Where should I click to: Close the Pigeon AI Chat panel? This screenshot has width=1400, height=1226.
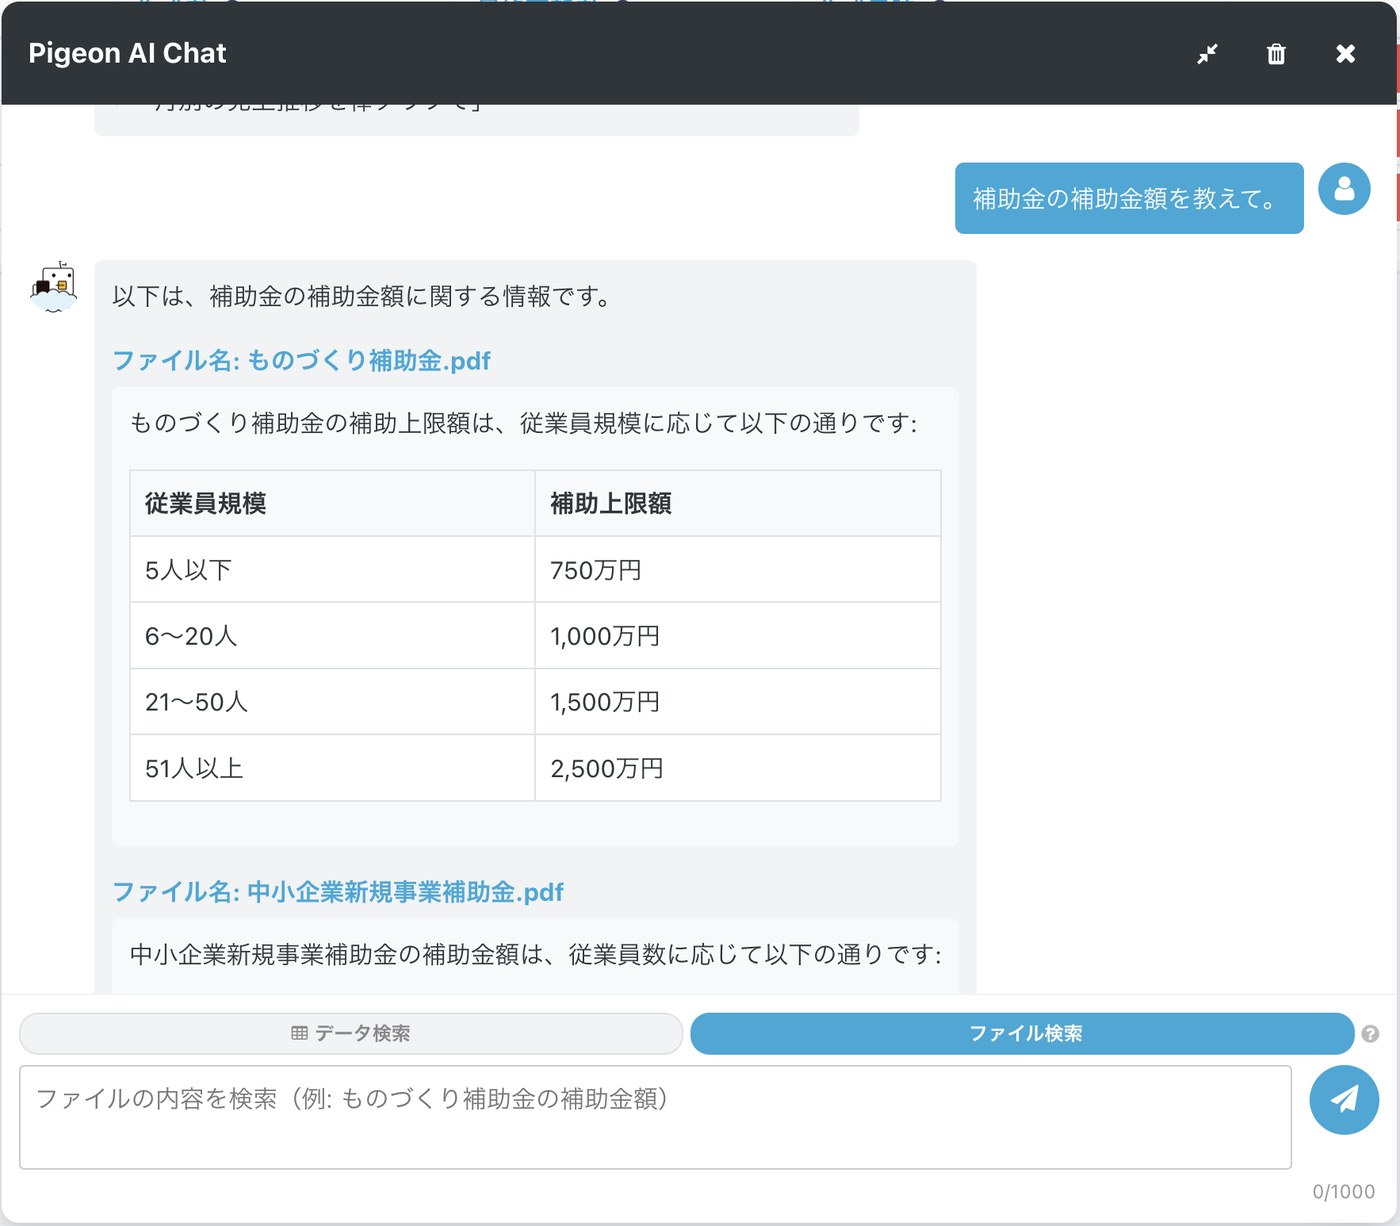coord(1346,54)
